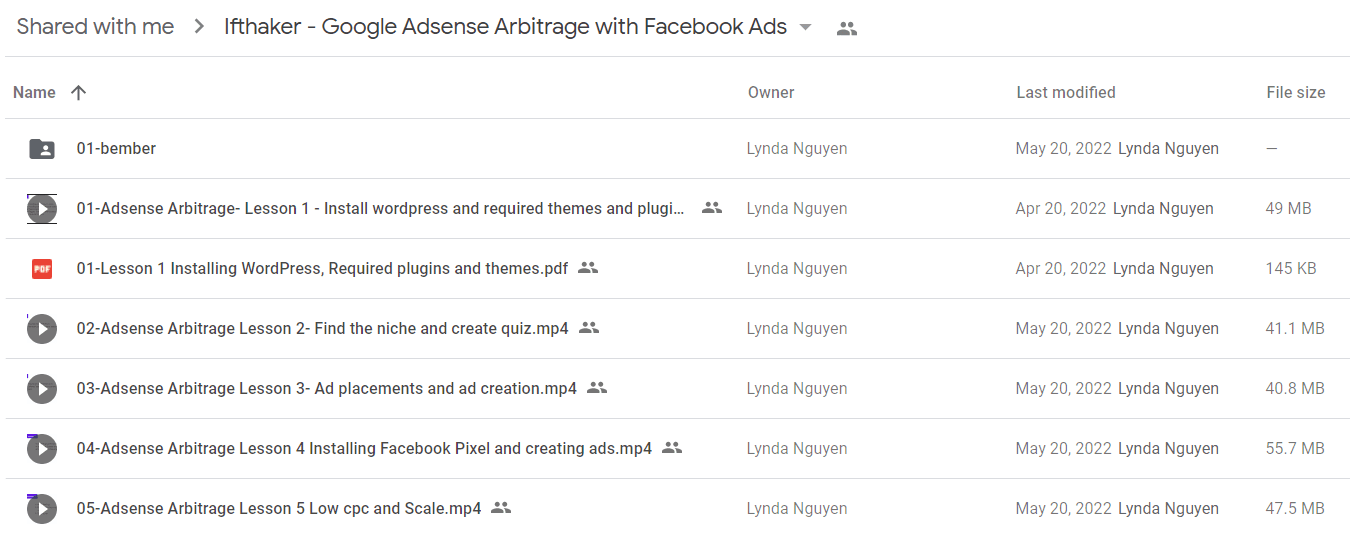Toggle the Name sort direction arrow
The image size is (1350, 534).
79,92
